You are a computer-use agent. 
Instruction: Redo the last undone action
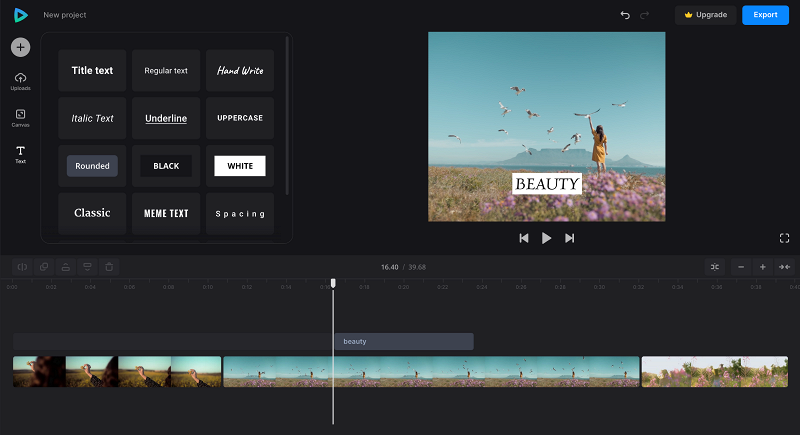pos(644,15)
